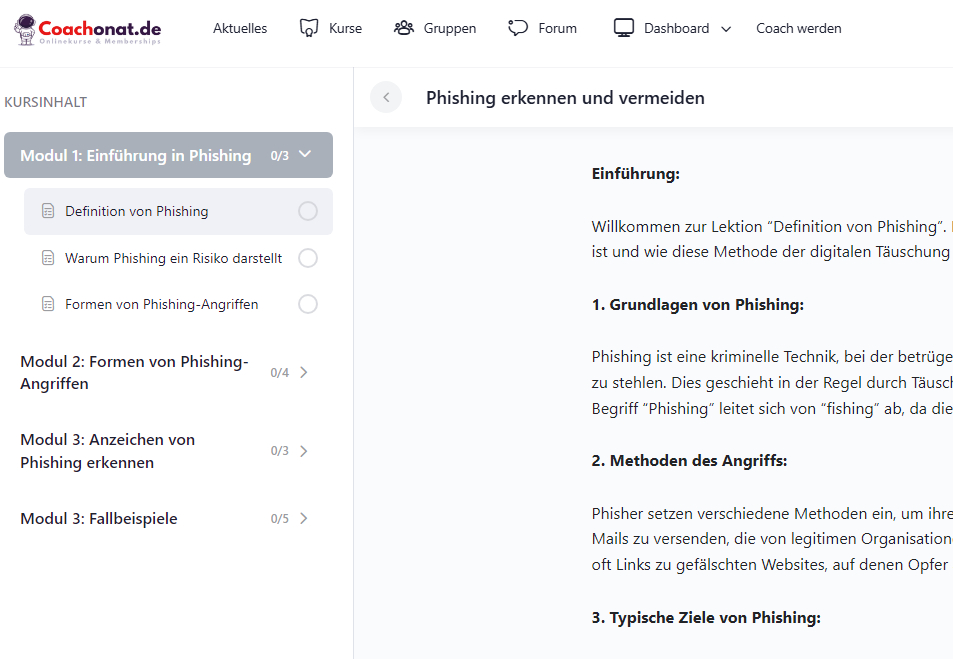Click the back arrow beside lesson title
This screenshot has height=659, width=953.
coord(385,97)
